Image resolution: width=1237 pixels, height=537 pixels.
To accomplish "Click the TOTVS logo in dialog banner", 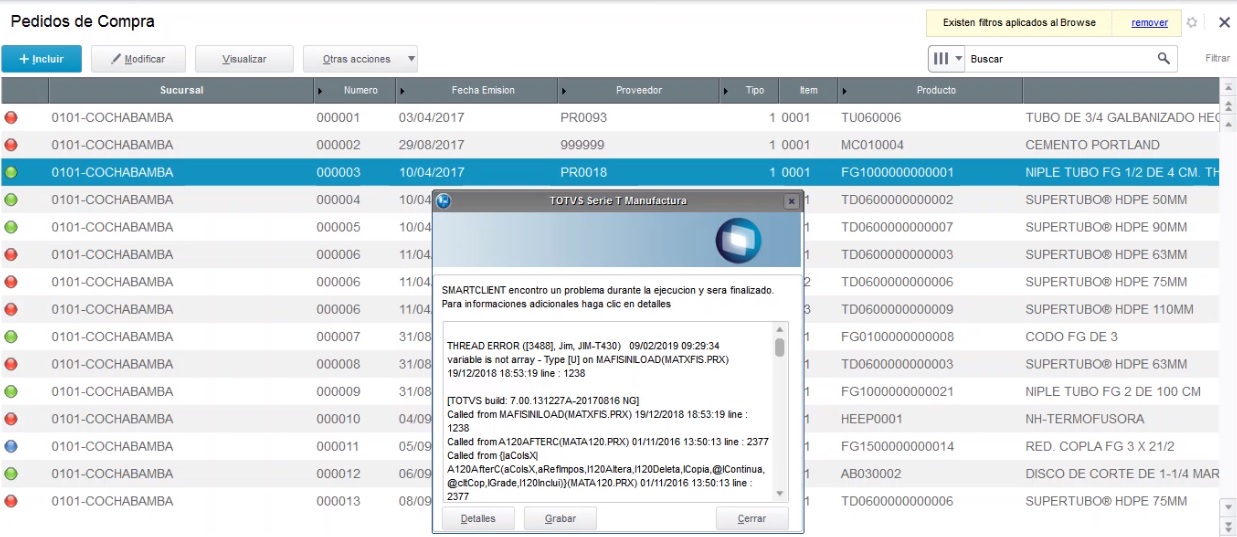I will (739, 241).
